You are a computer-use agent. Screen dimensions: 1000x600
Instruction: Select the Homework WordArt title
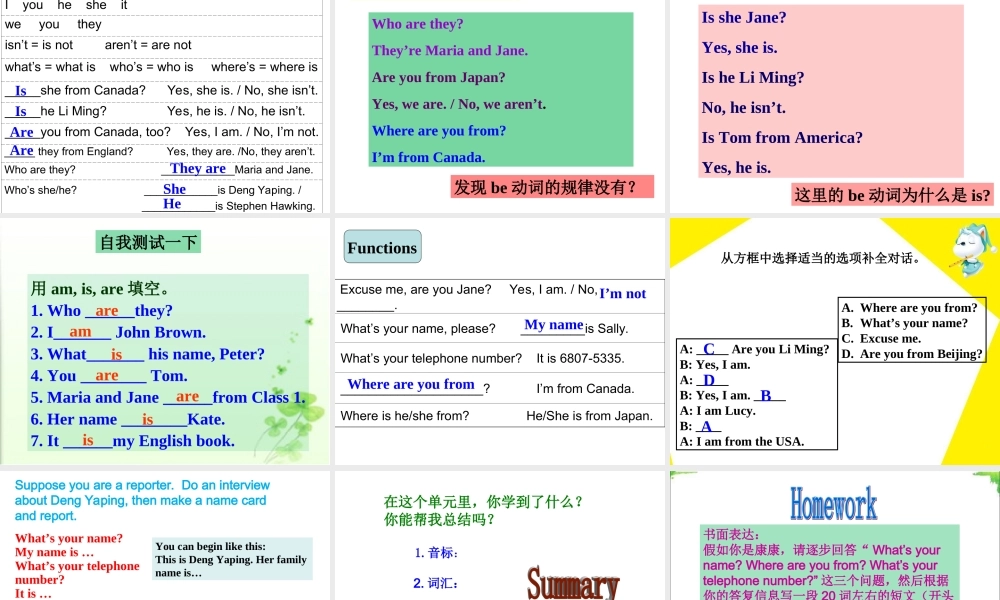(833, 502)
